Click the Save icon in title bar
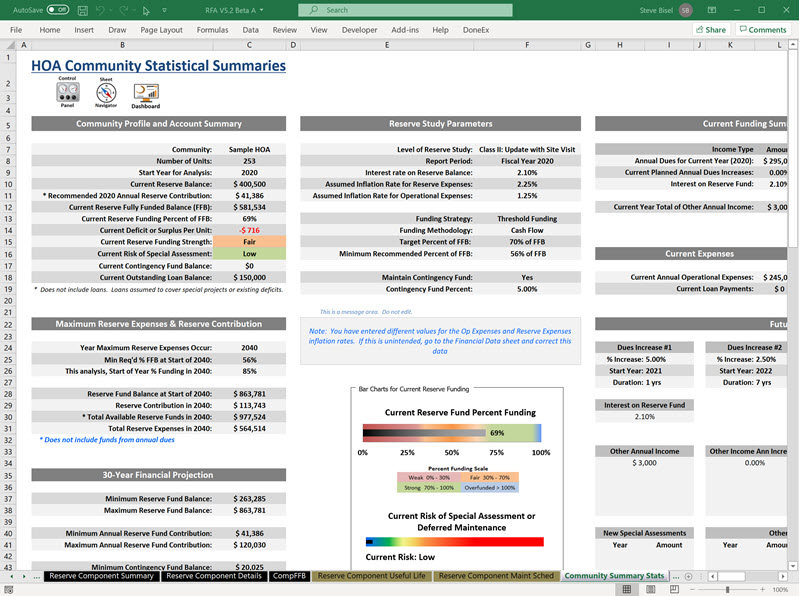The height and width of the screenshot is (596, 800). (82, 9)
